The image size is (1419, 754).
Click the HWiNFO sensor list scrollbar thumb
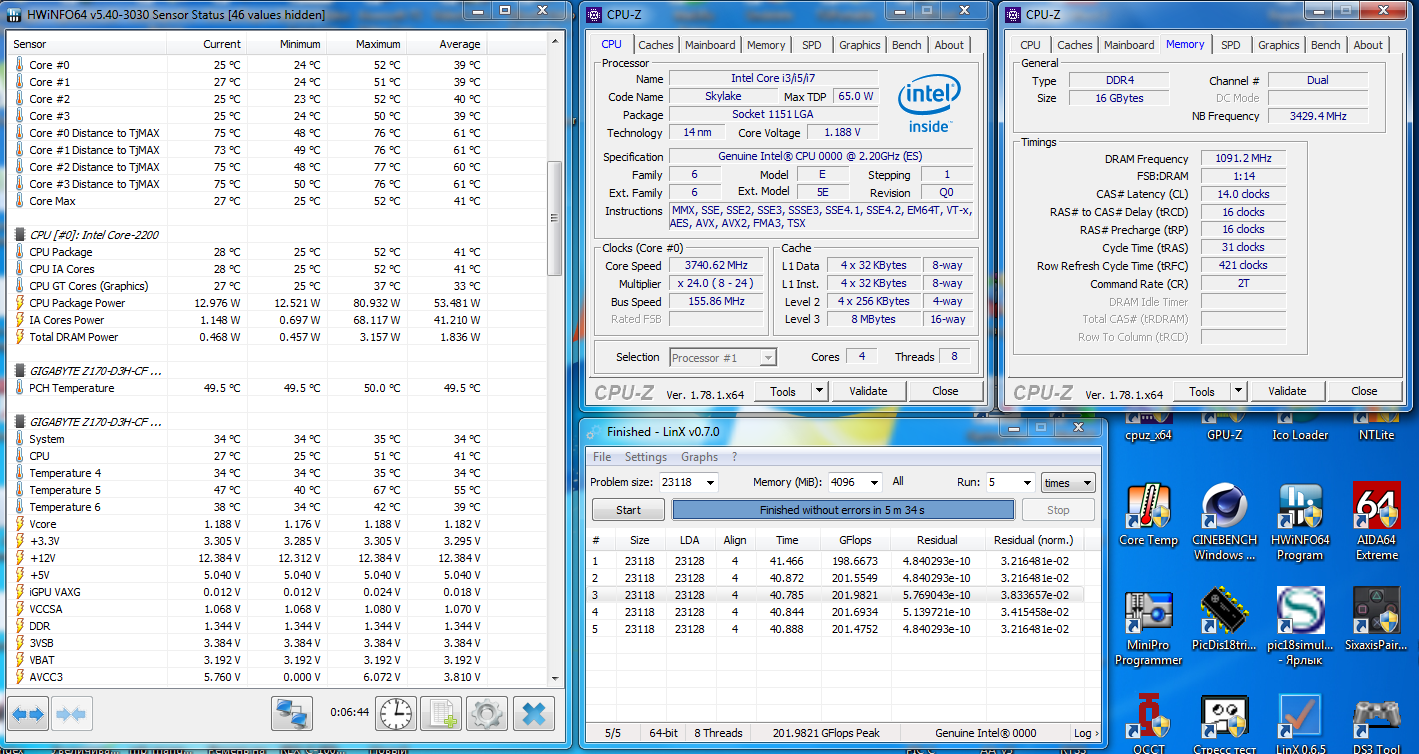point(555,218)
